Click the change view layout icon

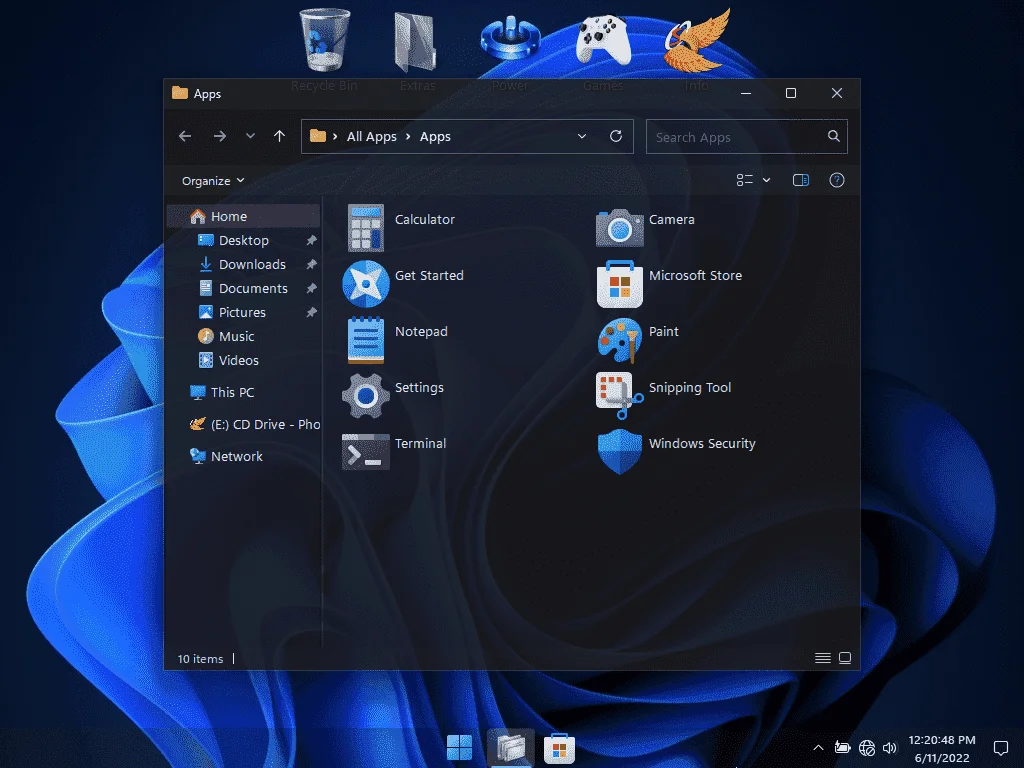tap(744, 180)
